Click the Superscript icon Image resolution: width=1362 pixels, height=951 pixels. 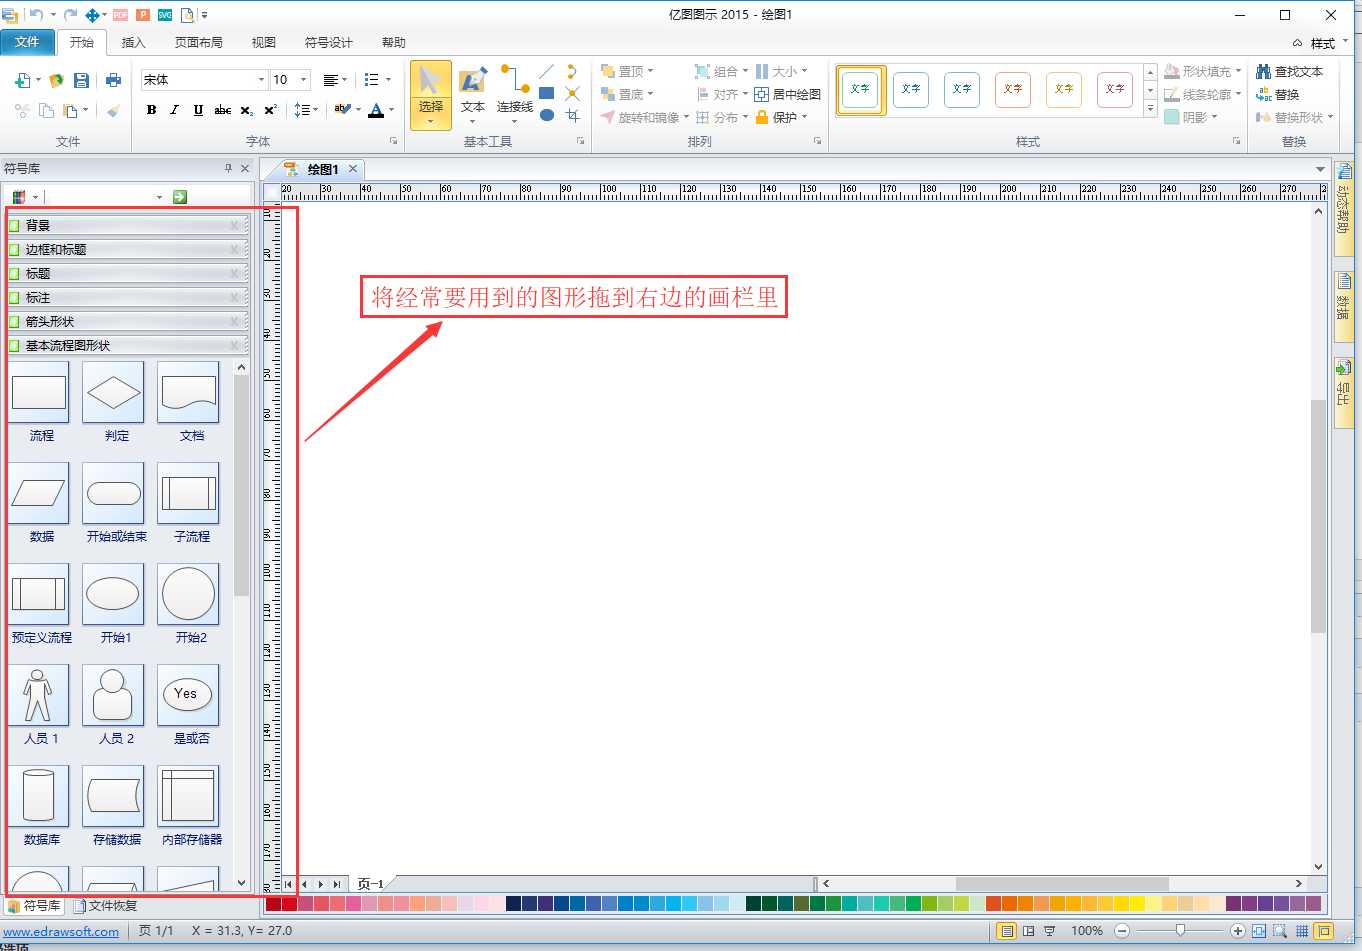tap(271, 110)
